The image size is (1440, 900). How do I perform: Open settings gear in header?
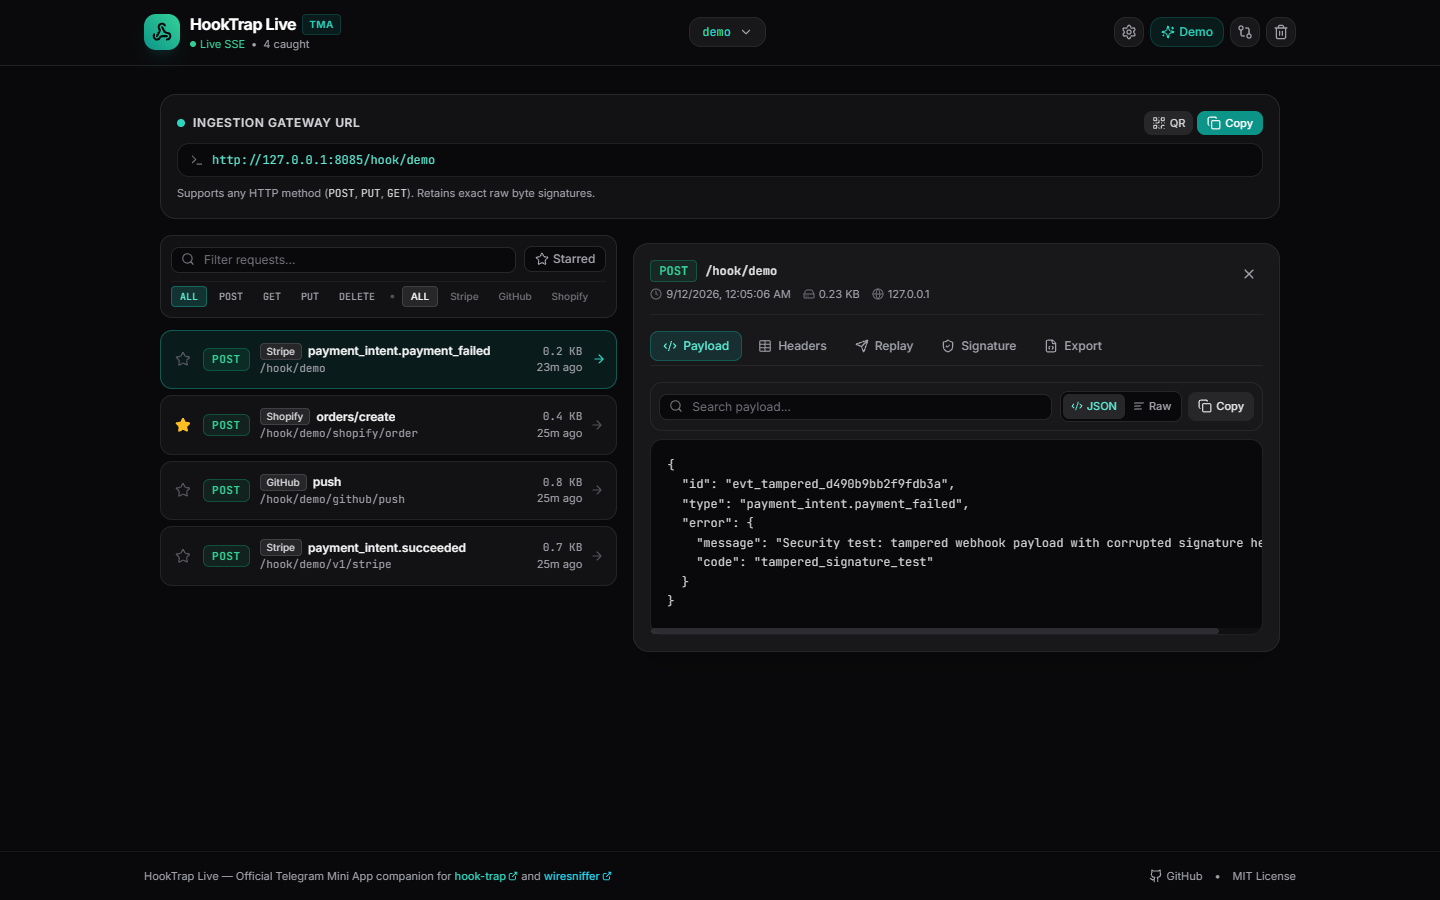click(1129, 32)
